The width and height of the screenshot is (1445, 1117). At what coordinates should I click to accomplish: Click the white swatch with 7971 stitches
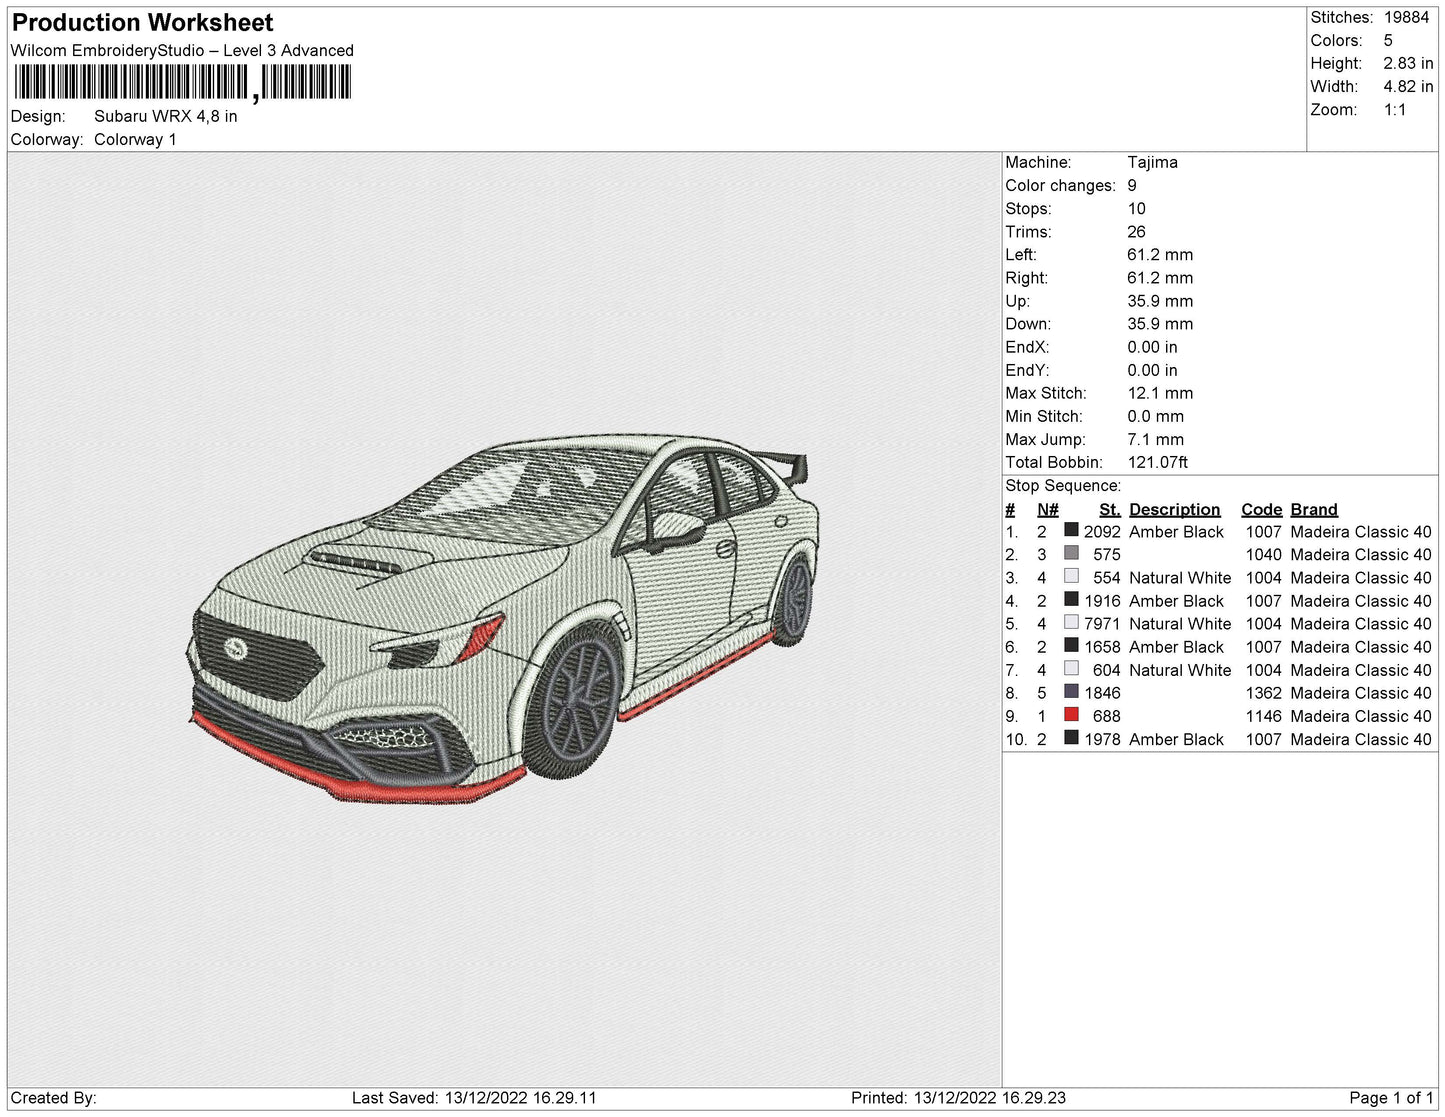pos(1071,622)
